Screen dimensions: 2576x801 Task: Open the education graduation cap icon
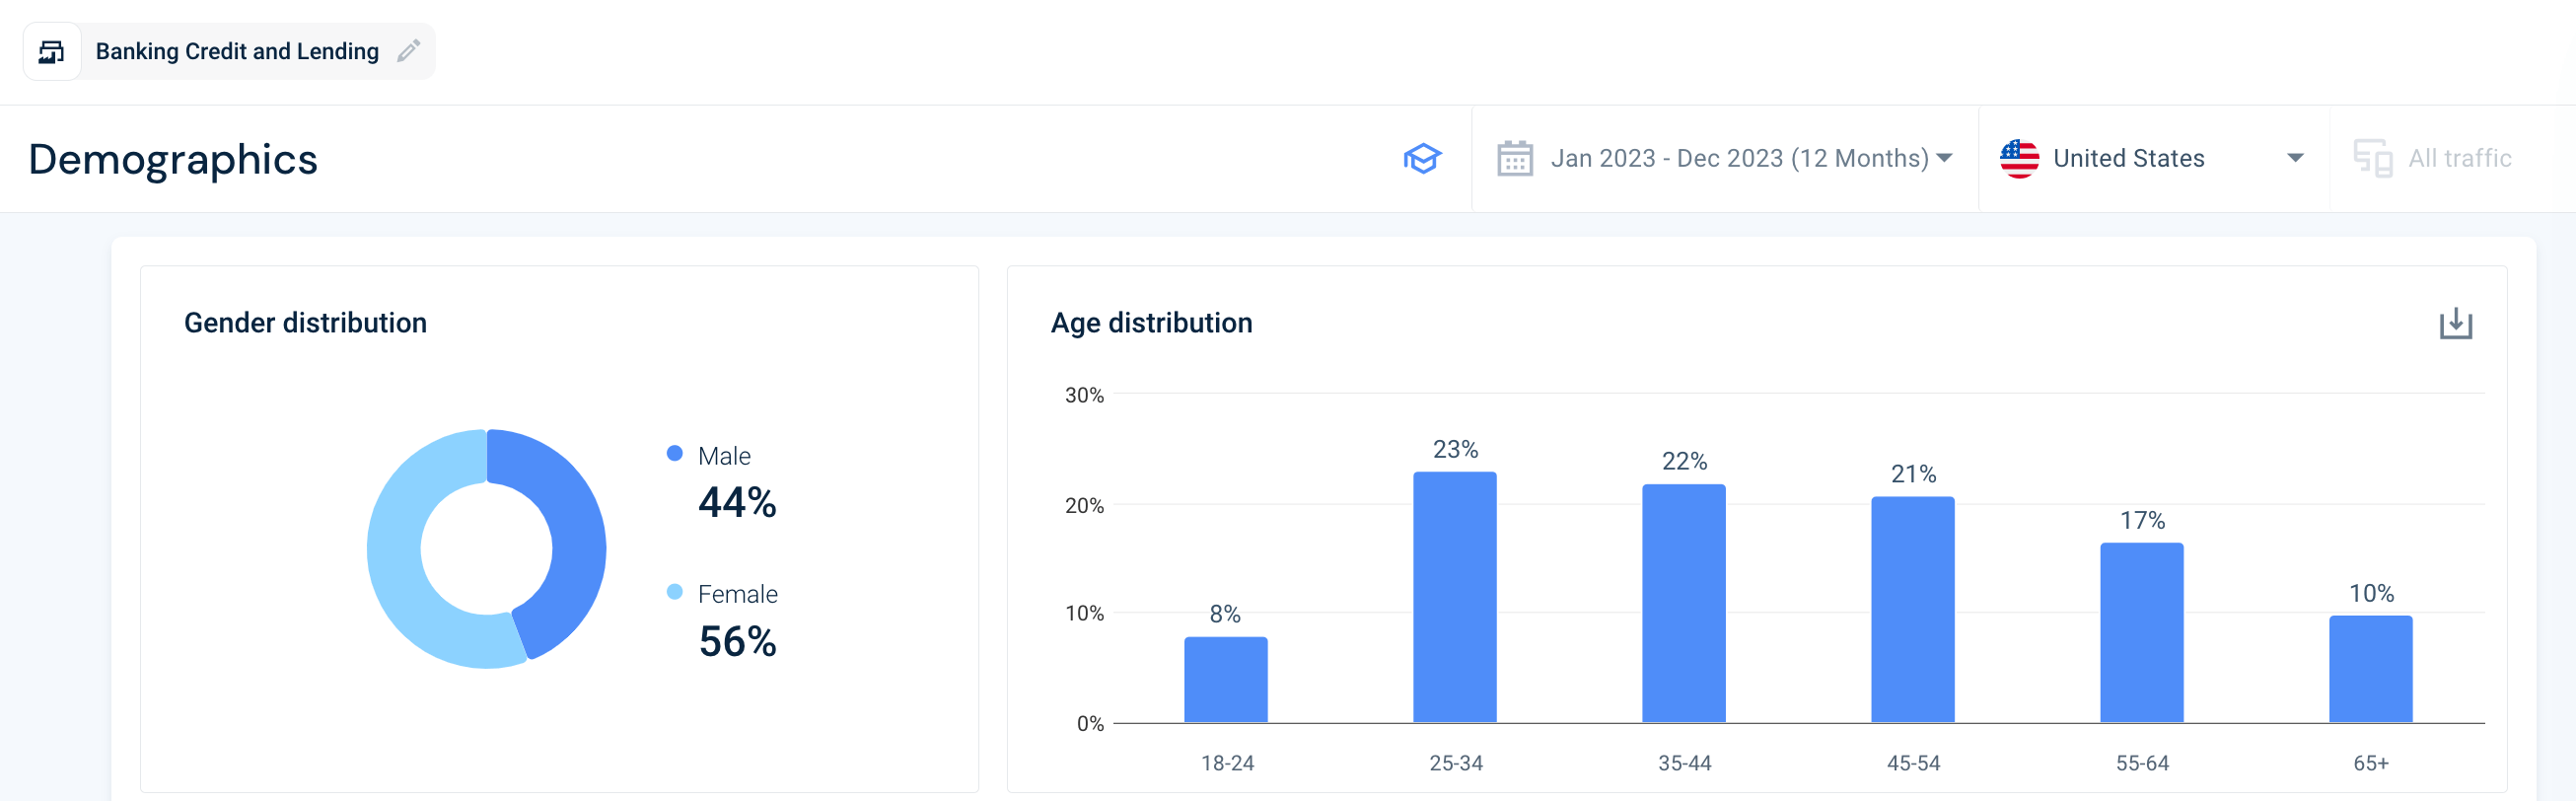coord(1422,158)
